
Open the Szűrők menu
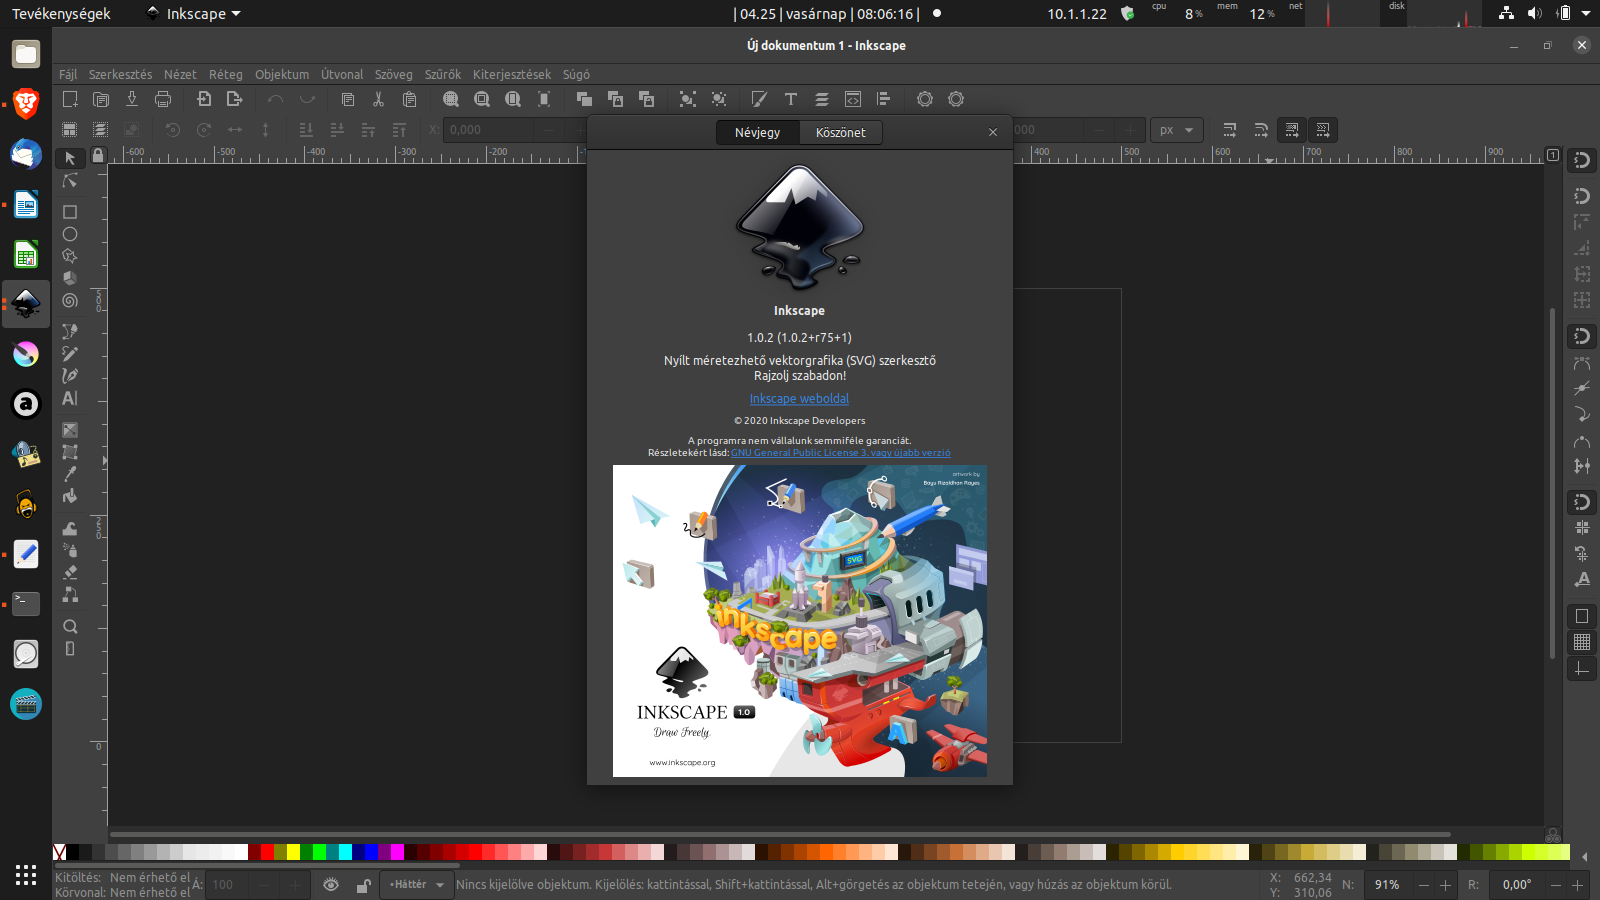click(443, 75)
